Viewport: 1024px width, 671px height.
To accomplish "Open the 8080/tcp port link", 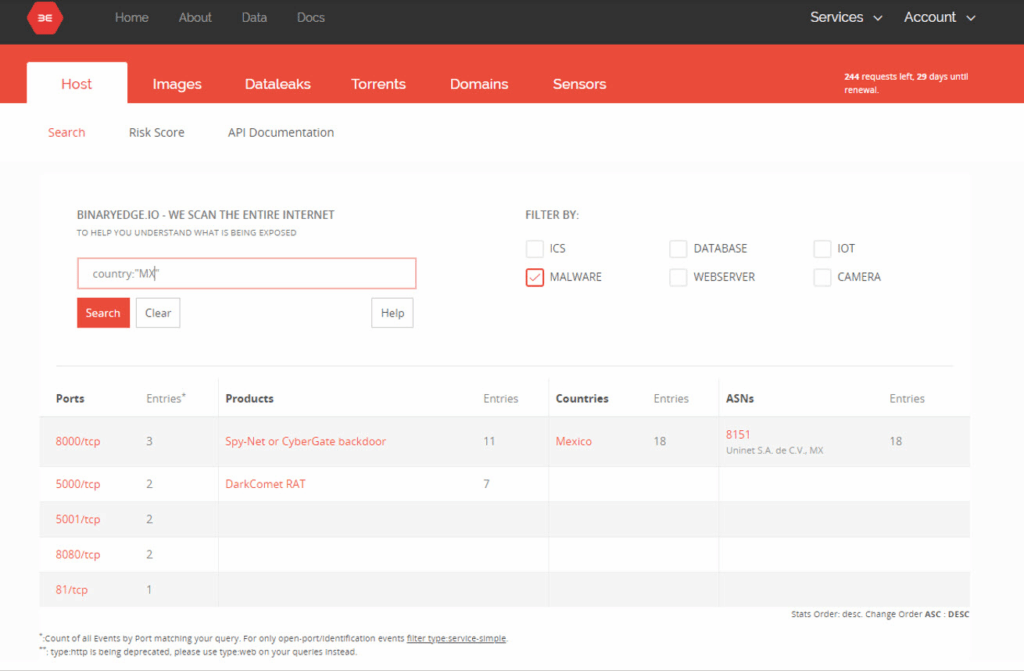I will 78,555.
